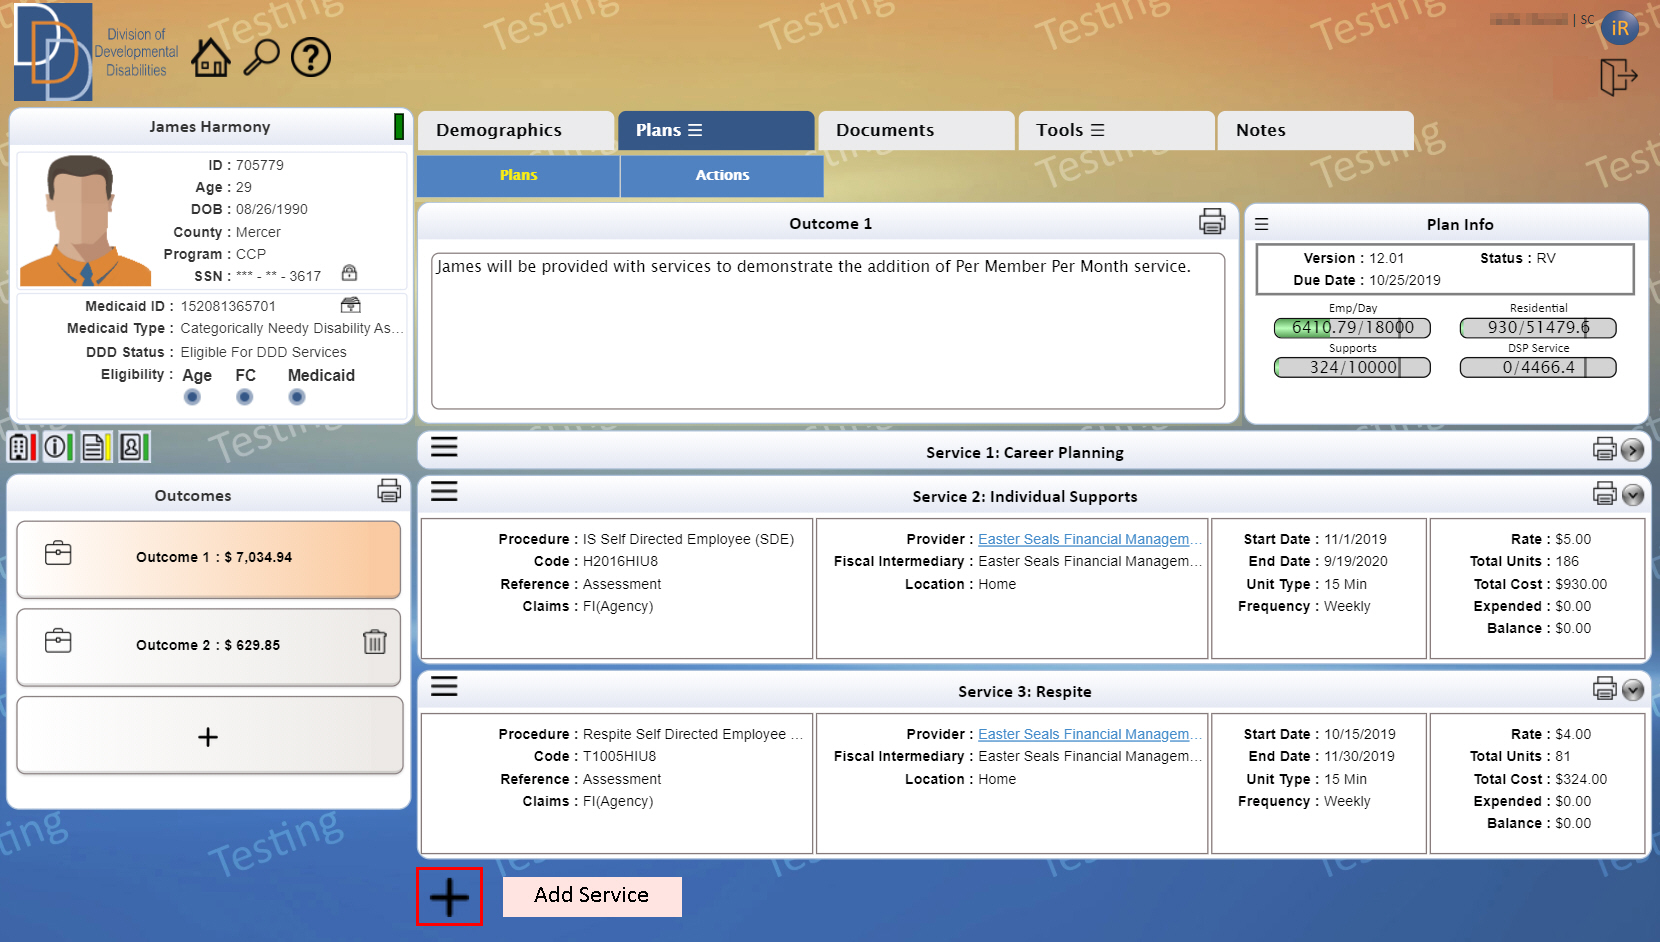1660x942 pixels.
Task: Click the black plus add service icon
Action: 449,897
